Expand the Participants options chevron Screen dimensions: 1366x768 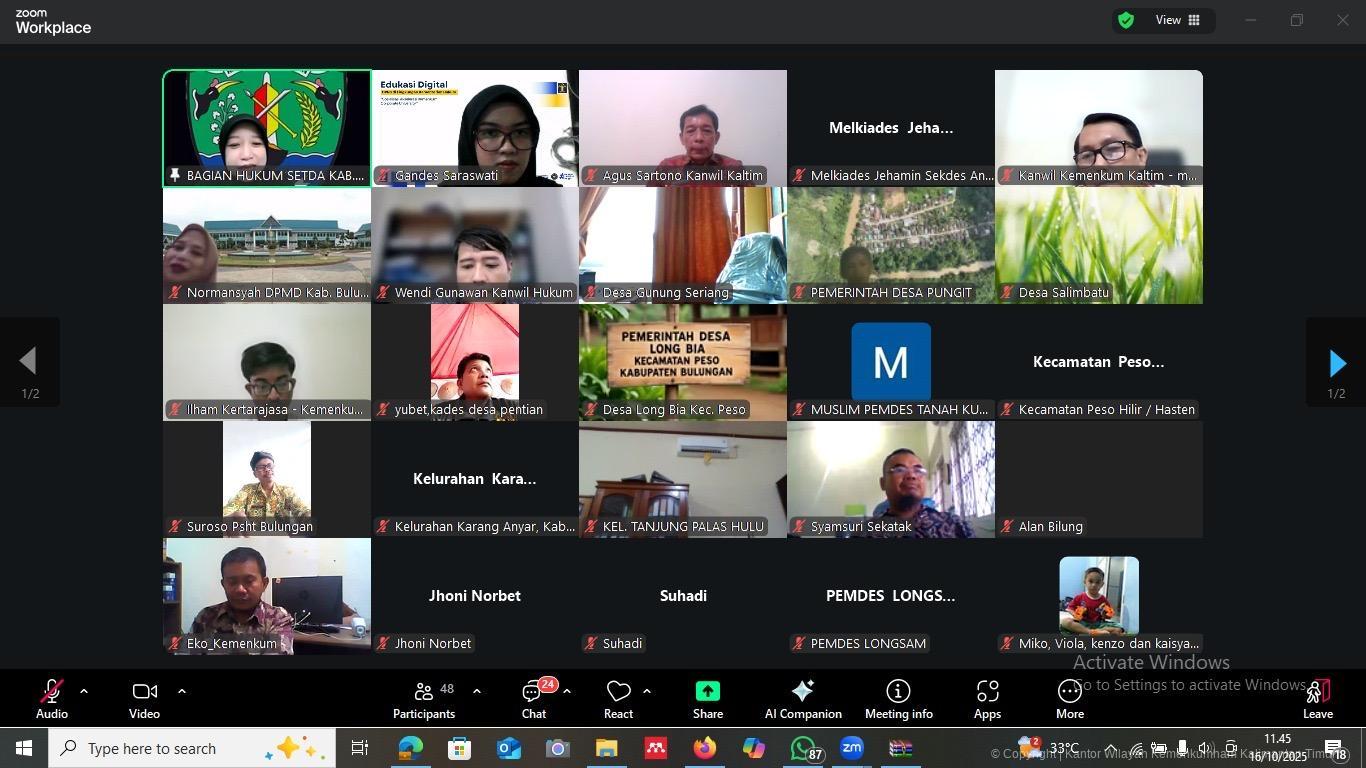click(476, 691)
